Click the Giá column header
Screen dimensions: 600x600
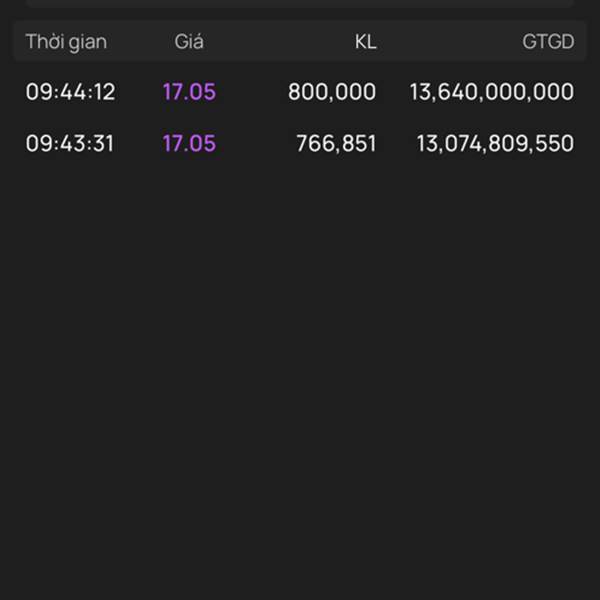[x=189, y=42]
